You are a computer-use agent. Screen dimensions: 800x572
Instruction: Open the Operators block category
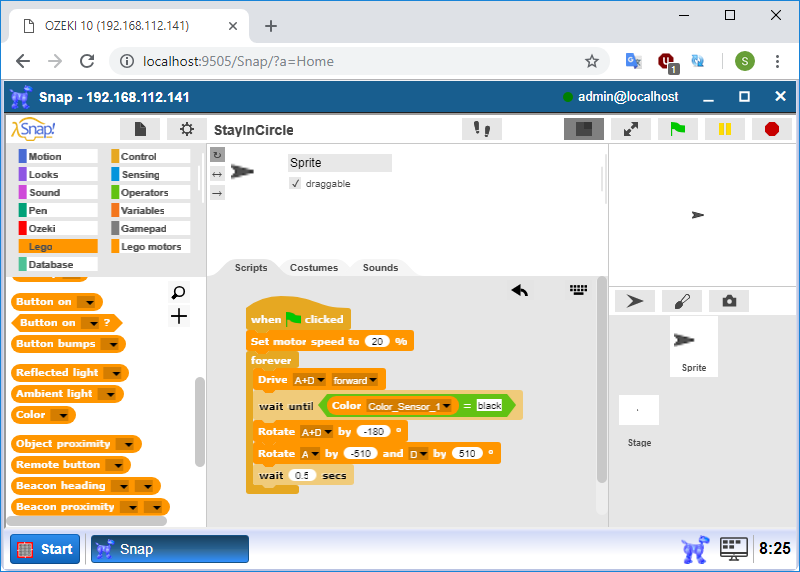(x=151, y=192)
